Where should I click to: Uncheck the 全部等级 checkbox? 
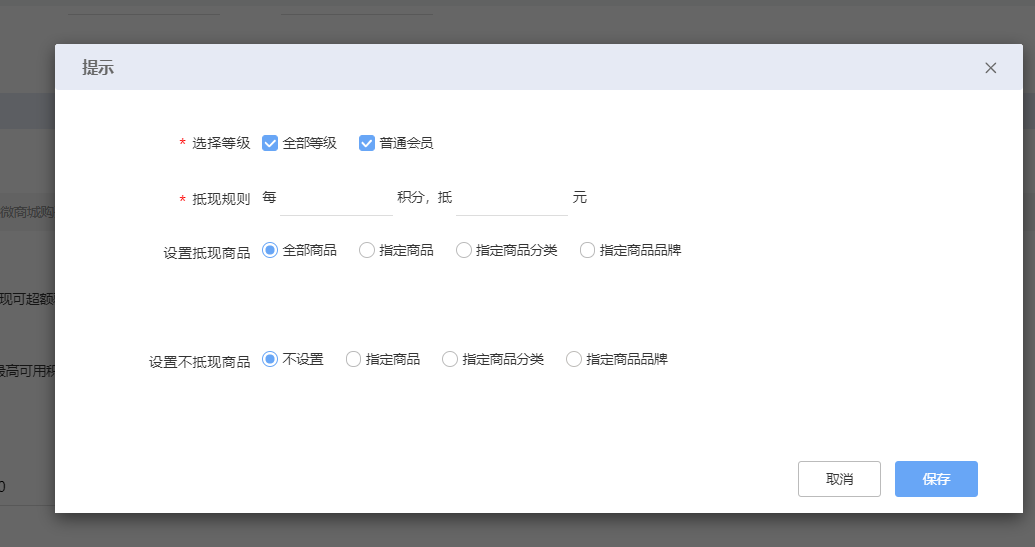[270, 143]
